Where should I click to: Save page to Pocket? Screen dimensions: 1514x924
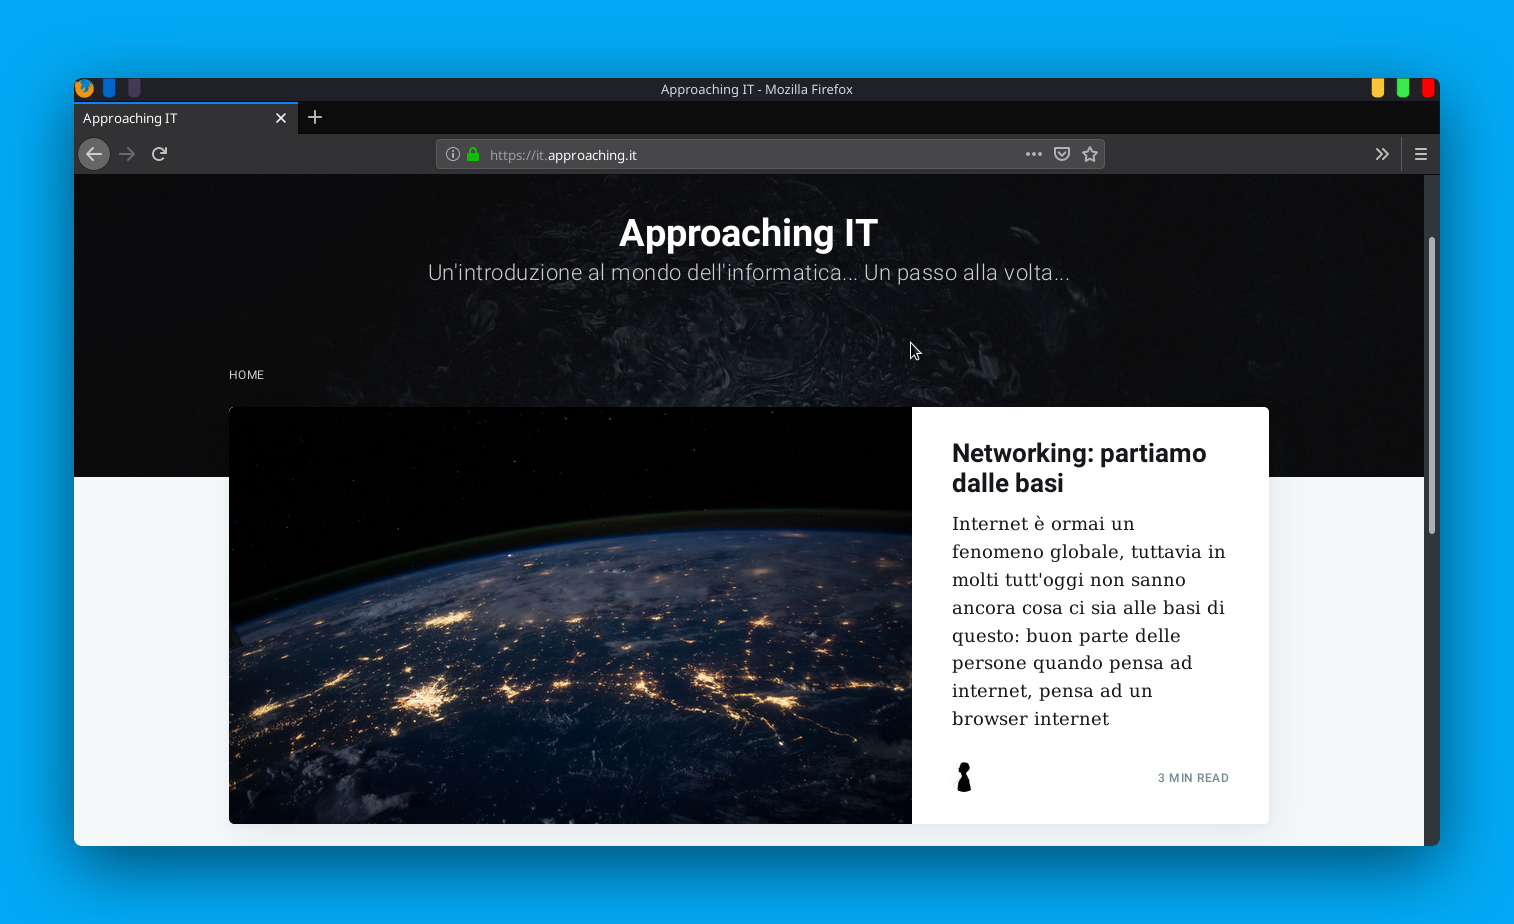(x=1062, y=154)
